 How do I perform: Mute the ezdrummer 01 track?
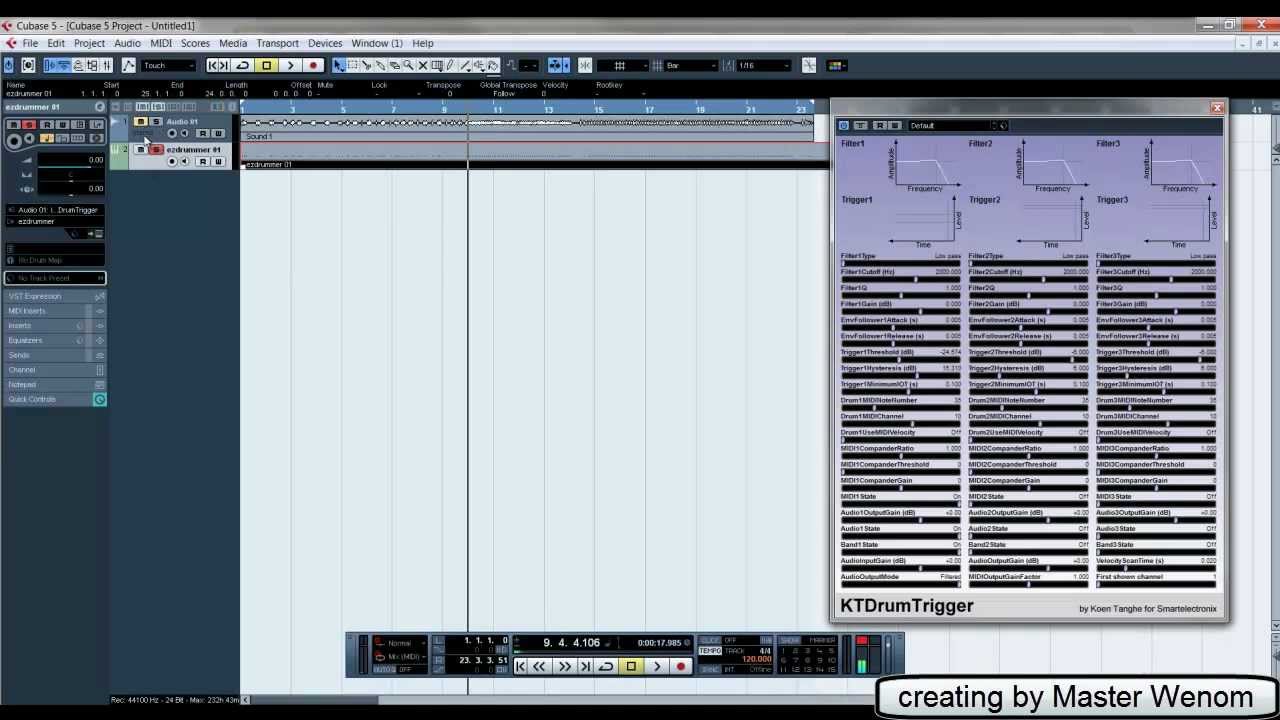tap(141, 150)
